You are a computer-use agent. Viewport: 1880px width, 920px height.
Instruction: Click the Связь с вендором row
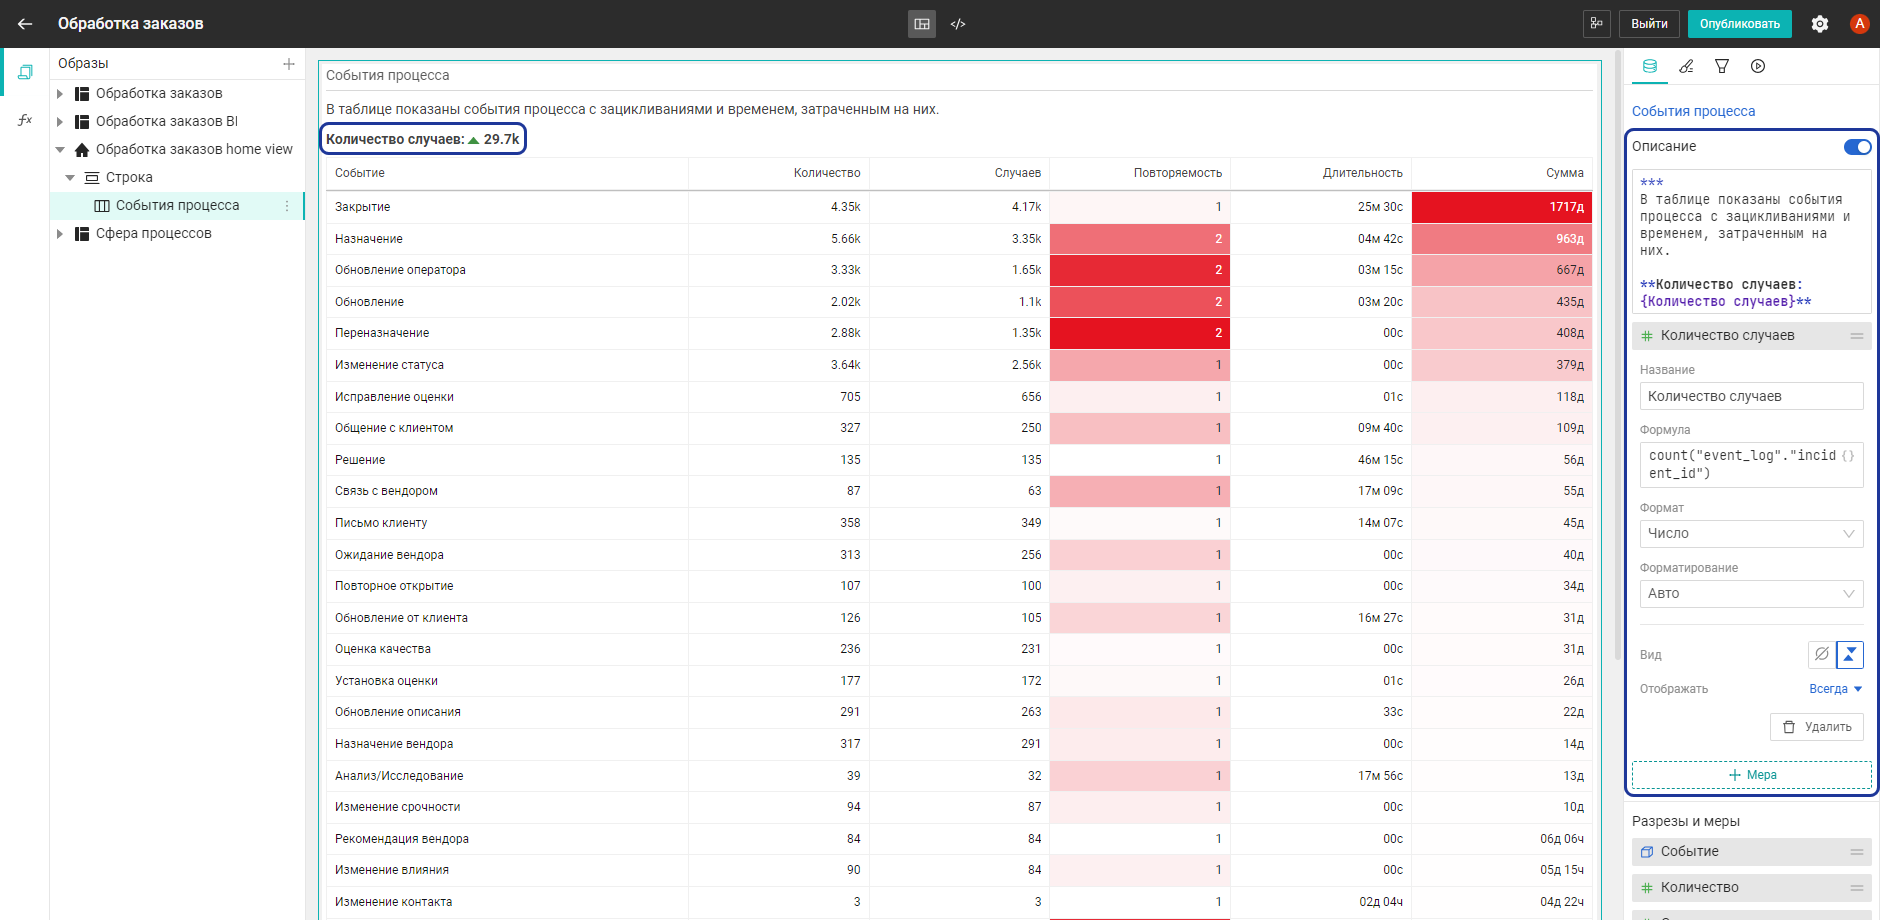[x=959, y=491]
